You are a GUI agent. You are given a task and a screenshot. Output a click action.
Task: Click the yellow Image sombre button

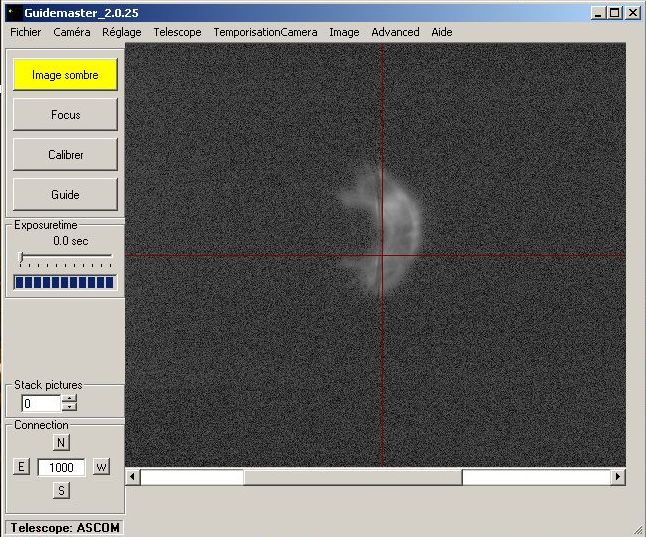(x=65, y=75)
